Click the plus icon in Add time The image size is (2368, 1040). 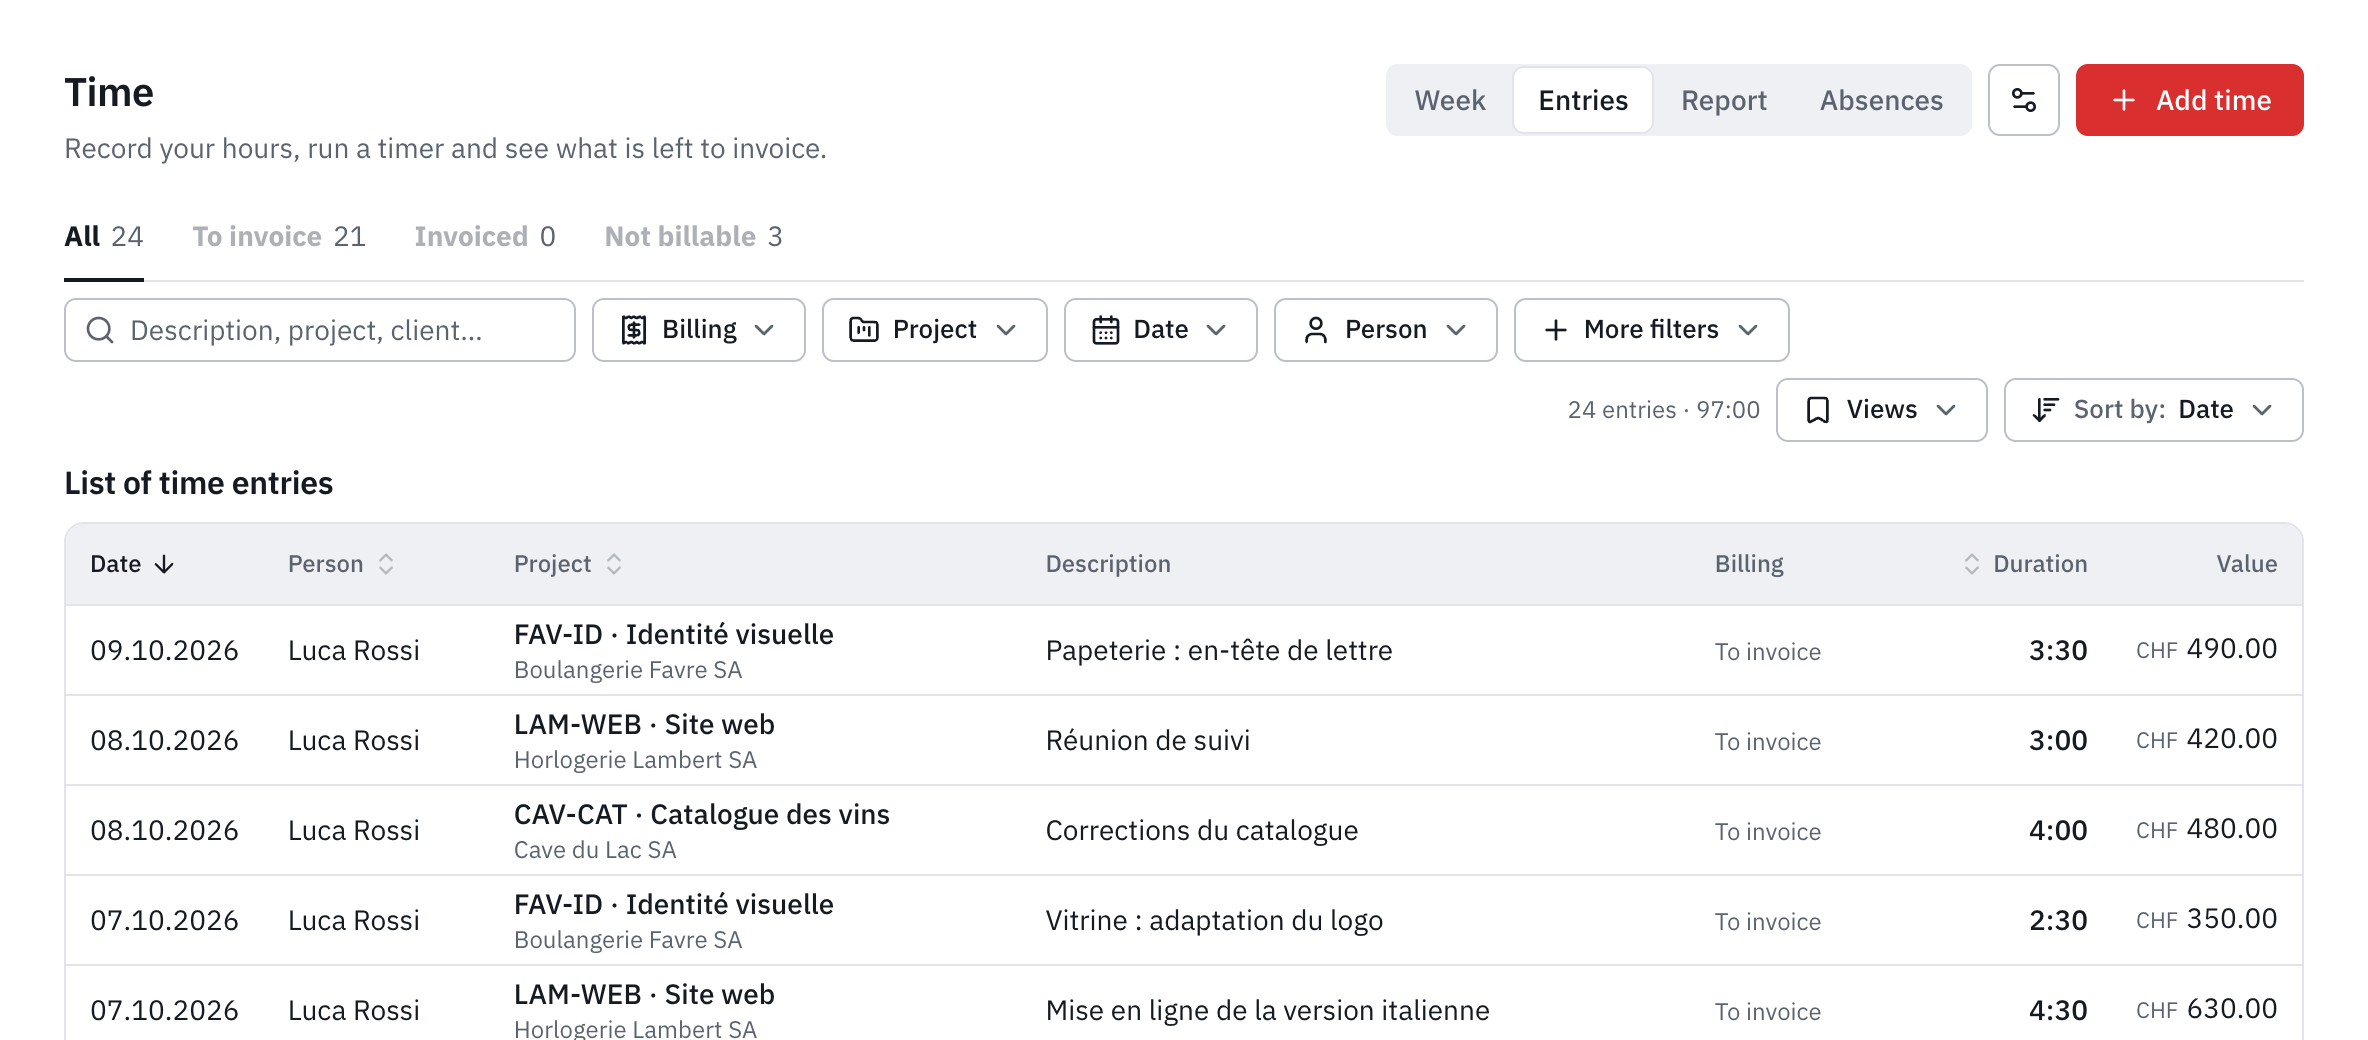click(2124, 100)
